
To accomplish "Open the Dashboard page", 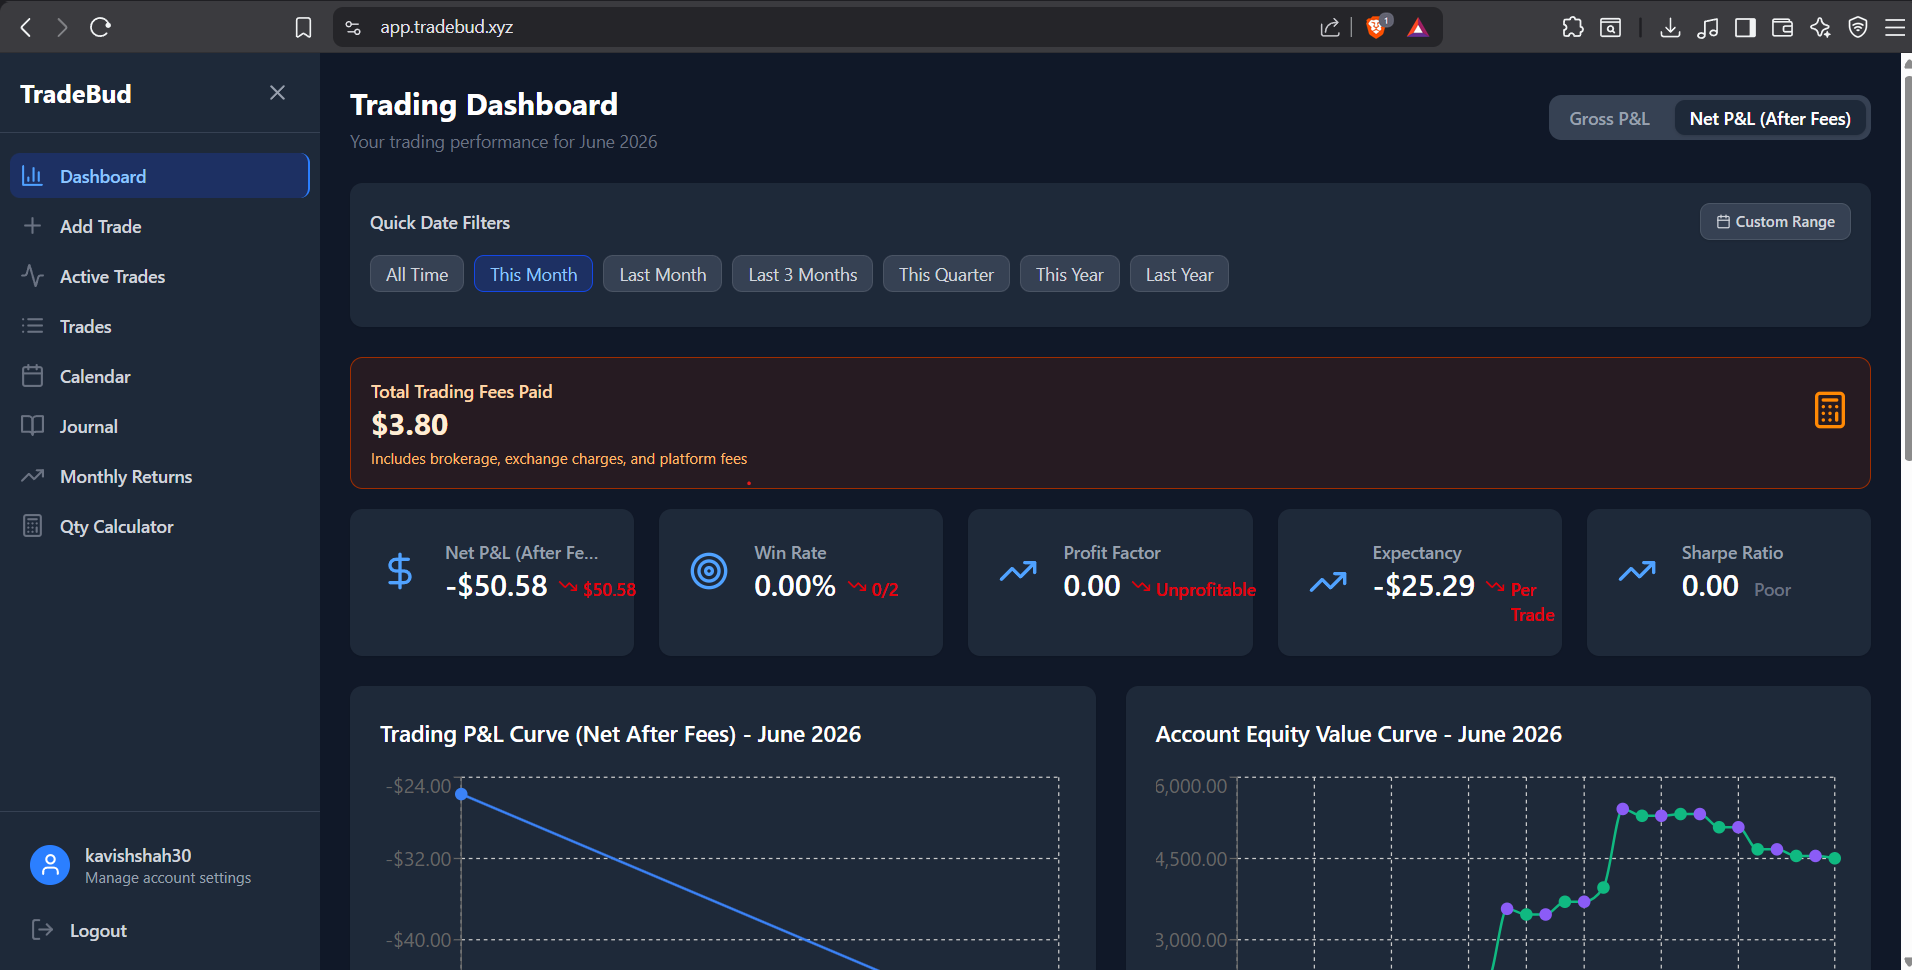I will point(160,176).
